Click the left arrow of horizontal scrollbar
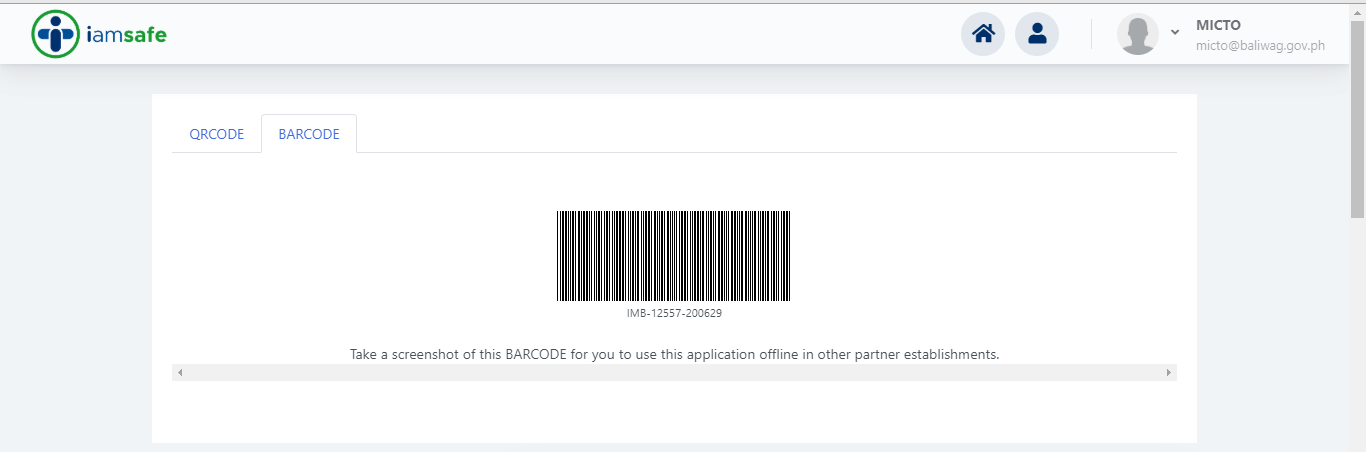 pyautogui.click(x=180, y=372)
